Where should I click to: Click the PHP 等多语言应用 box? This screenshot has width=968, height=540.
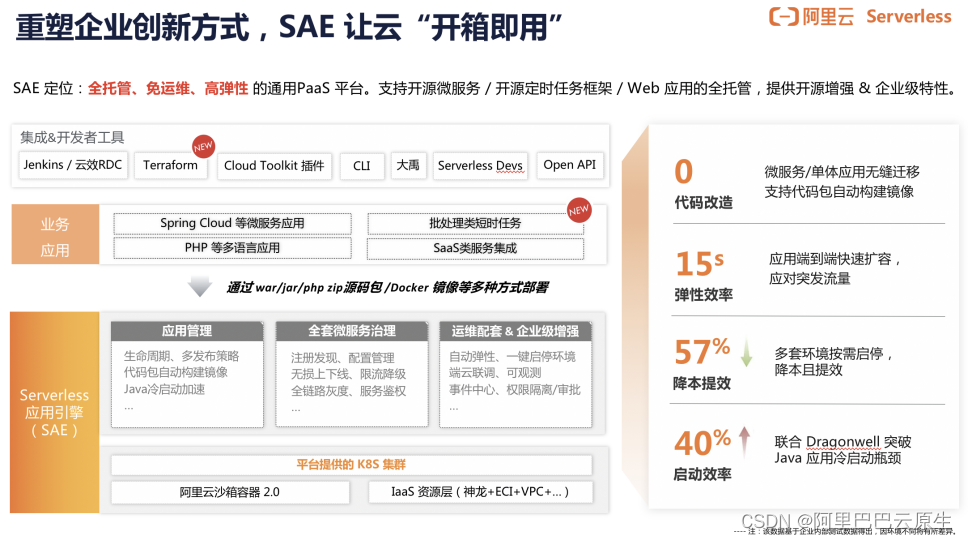(x=232, y=248)
